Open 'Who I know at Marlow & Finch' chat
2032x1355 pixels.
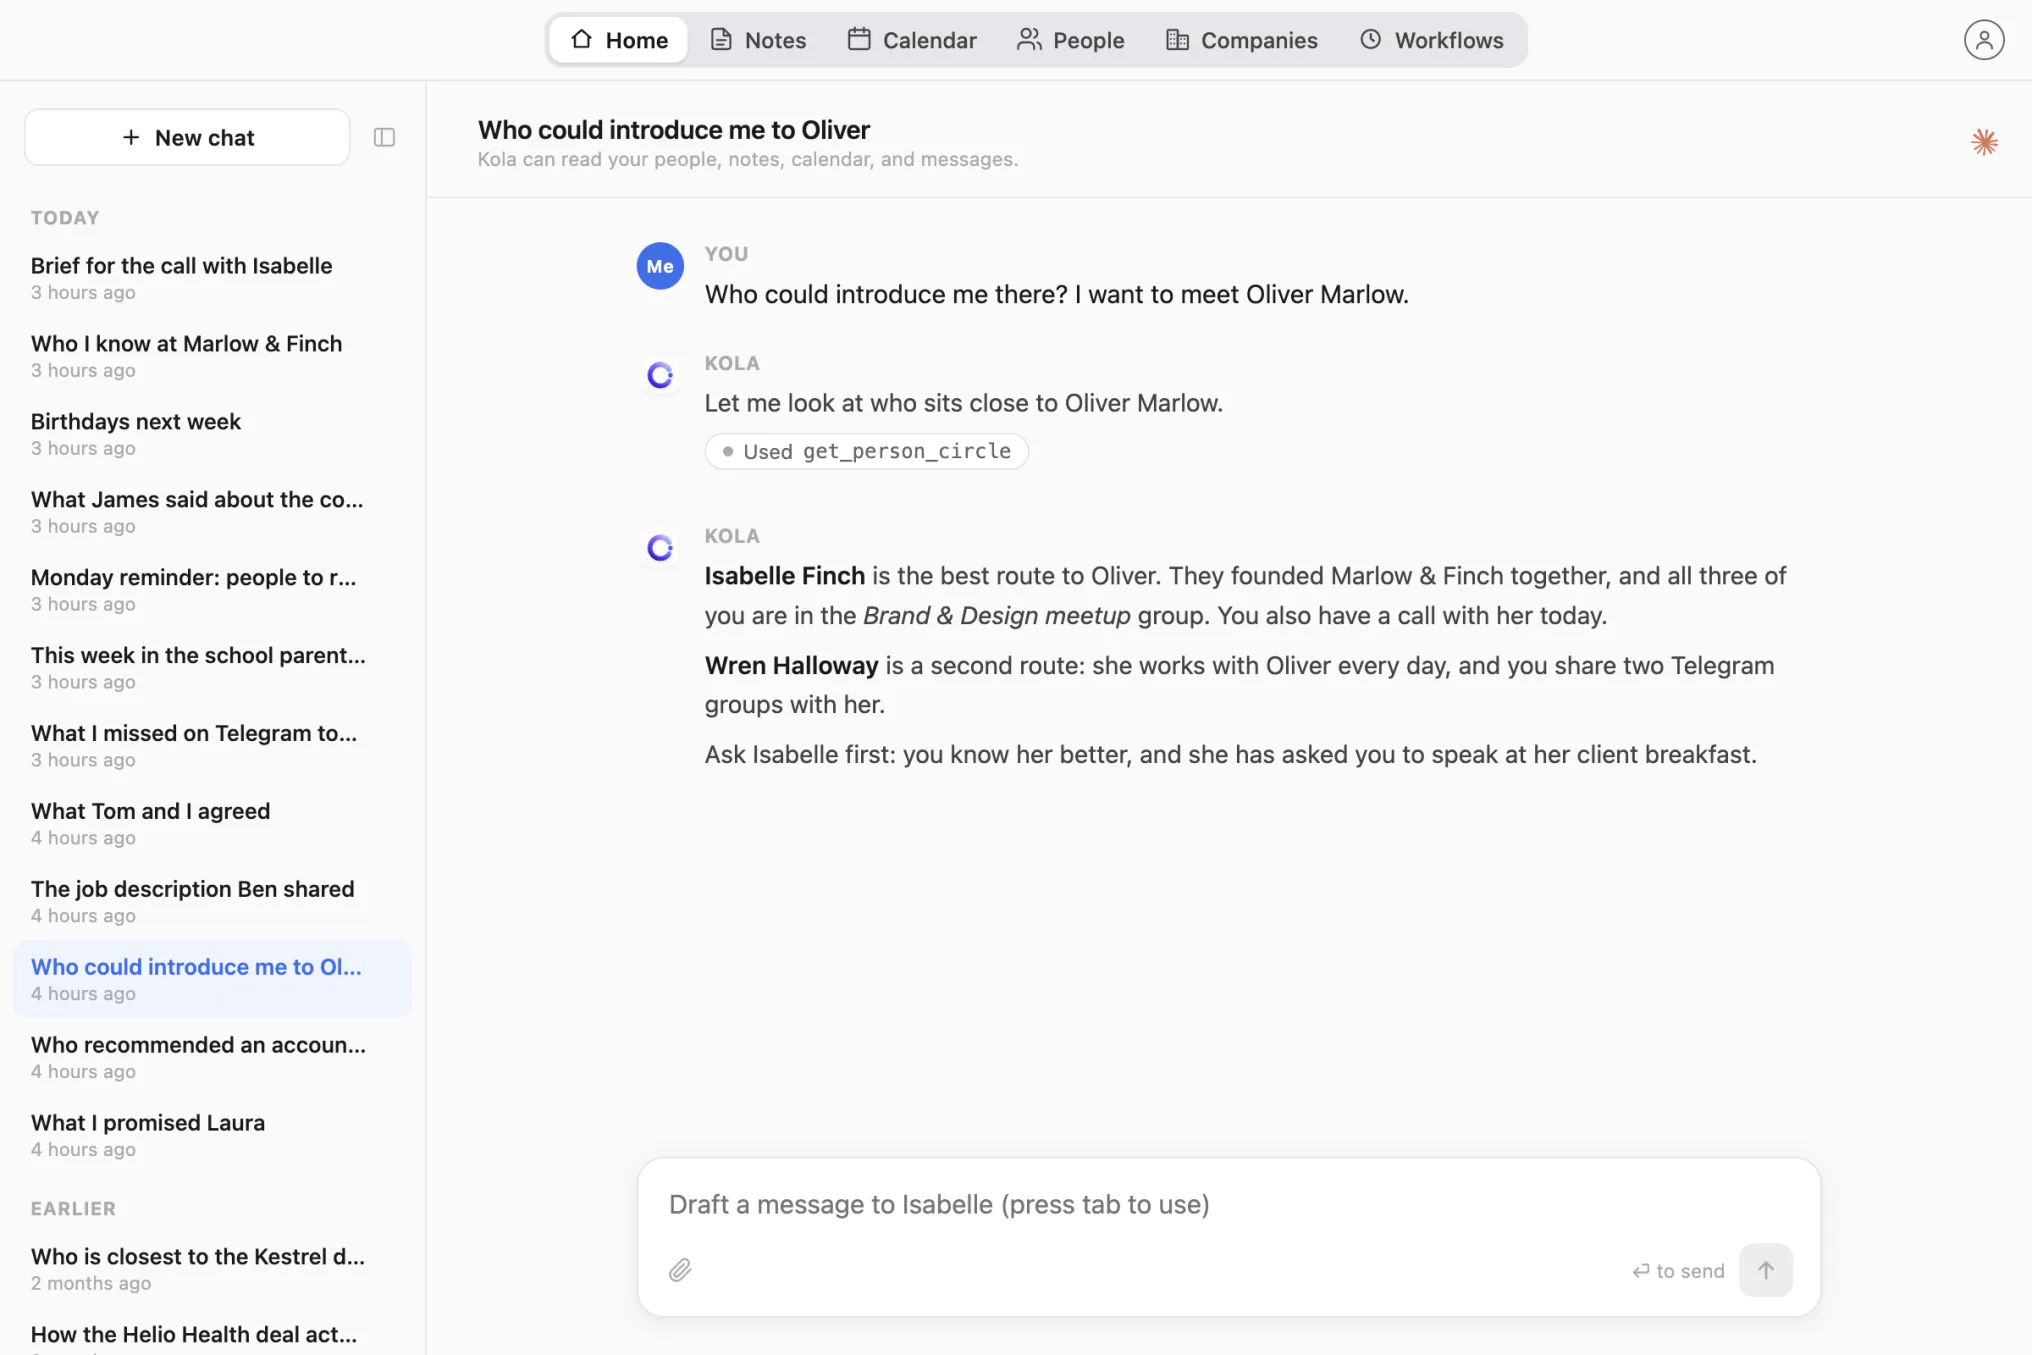pyautogui.click(x=212, y=355)
